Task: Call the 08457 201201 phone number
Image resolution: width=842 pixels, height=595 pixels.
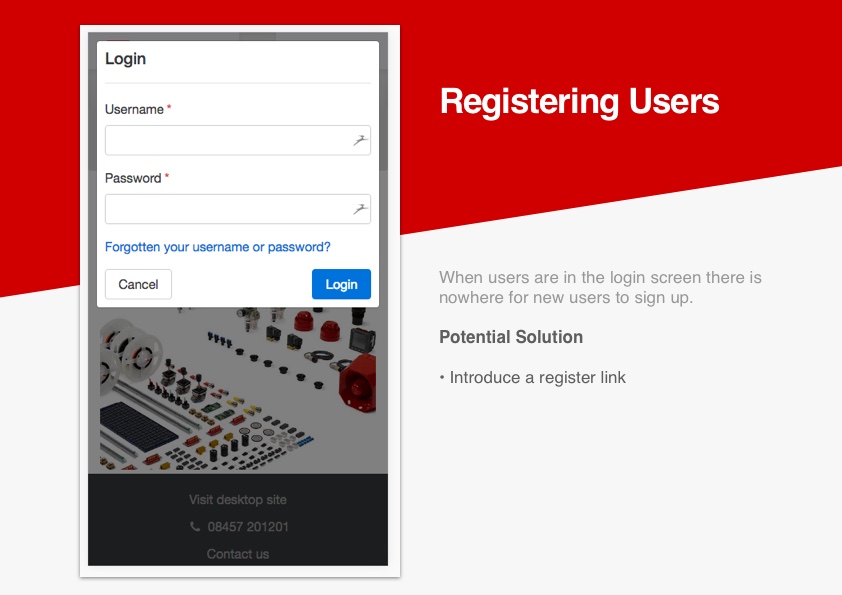Action: [x=248, y=527]
